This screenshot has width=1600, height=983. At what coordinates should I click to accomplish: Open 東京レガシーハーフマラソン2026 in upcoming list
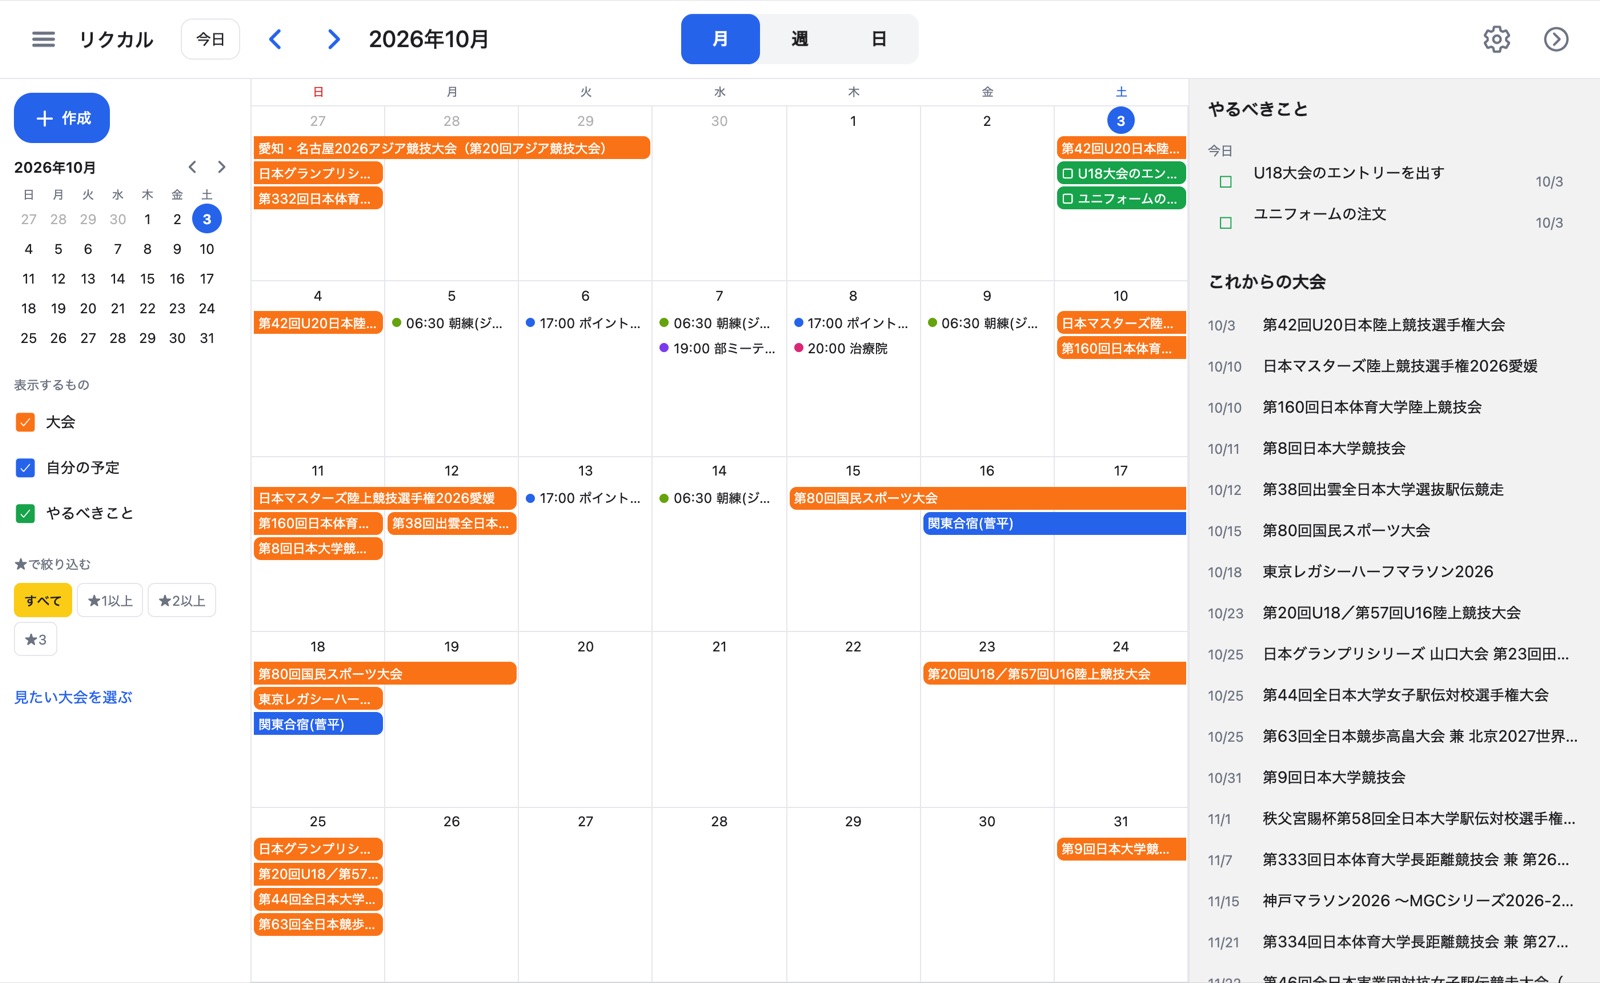[1377, 571]
